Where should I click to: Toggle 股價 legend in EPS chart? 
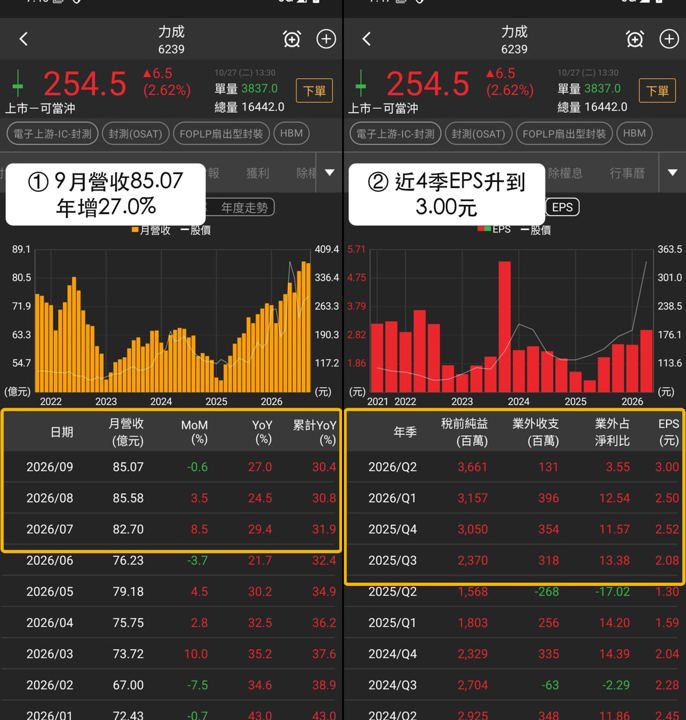[535, 230]
